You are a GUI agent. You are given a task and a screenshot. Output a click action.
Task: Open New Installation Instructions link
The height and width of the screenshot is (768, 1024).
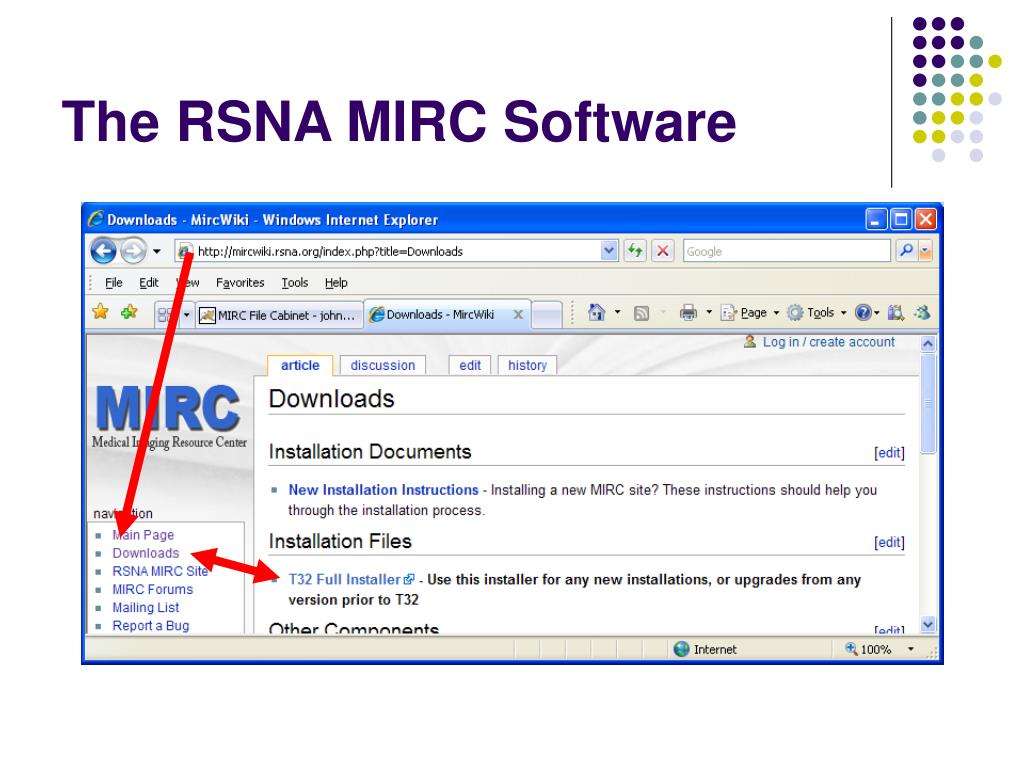tap(383, 490)
